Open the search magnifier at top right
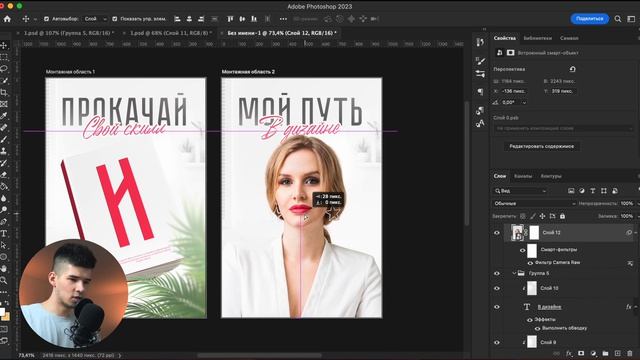This screenshot has height=360, width=640. 618,19
